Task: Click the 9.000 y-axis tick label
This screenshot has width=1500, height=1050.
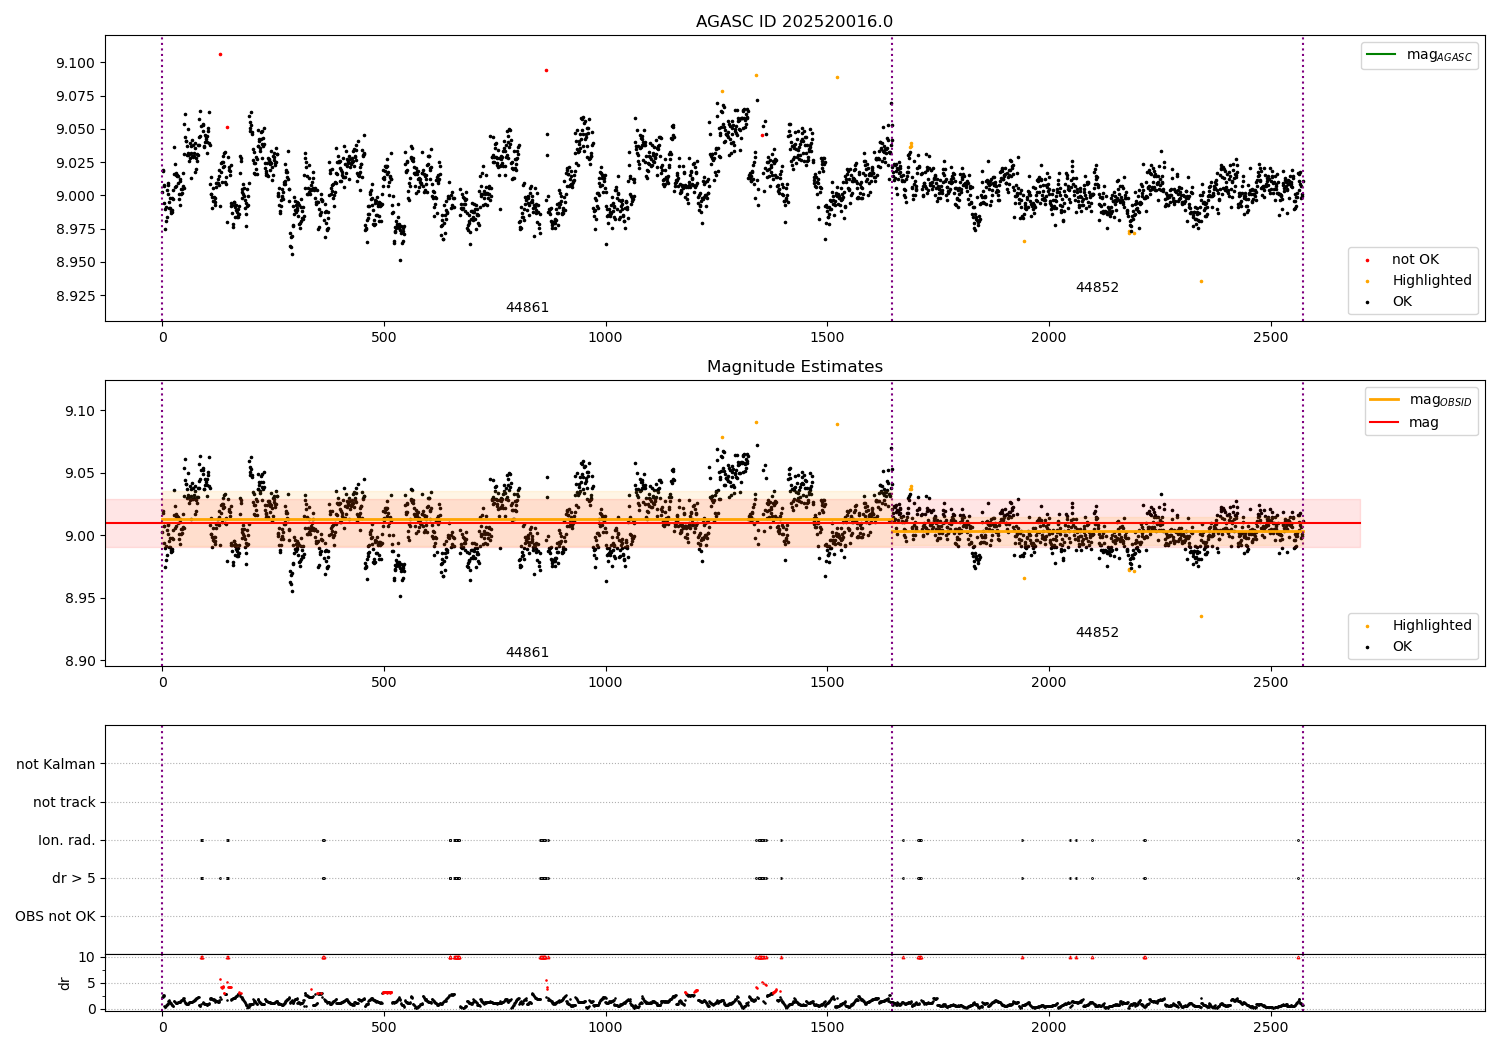Action: pos(75,196)
